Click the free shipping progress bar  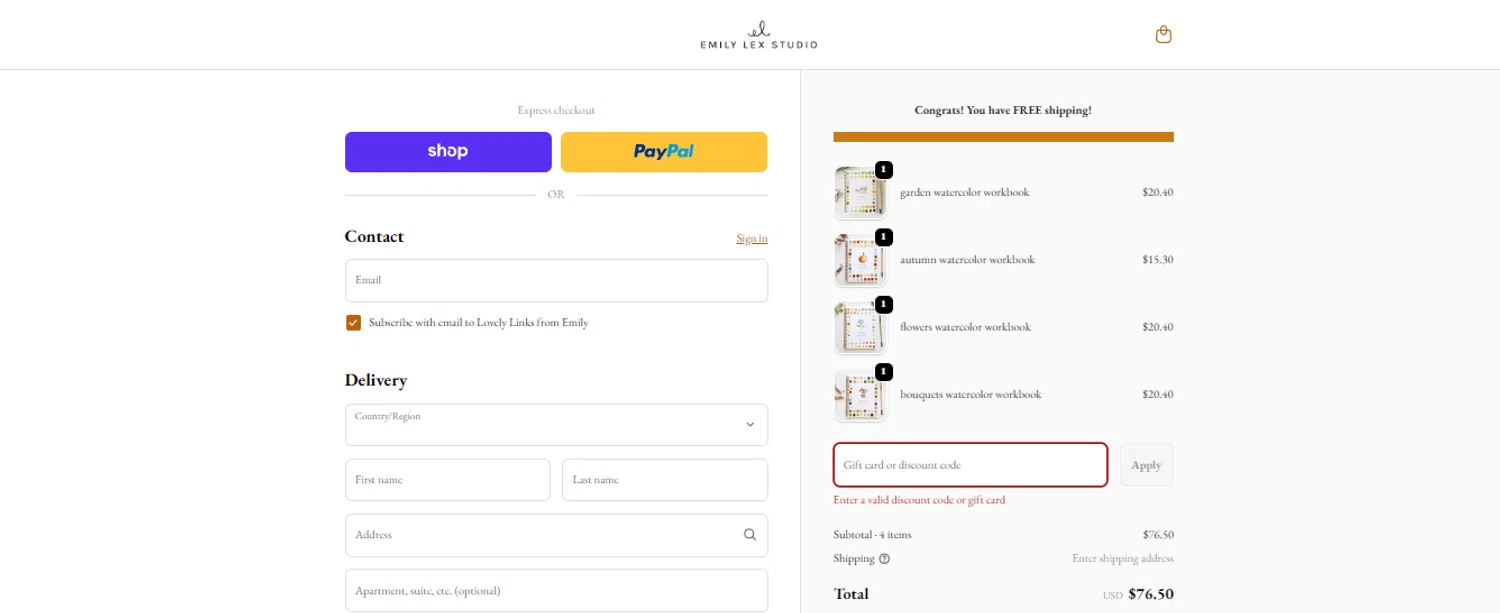click(1003, 137)
